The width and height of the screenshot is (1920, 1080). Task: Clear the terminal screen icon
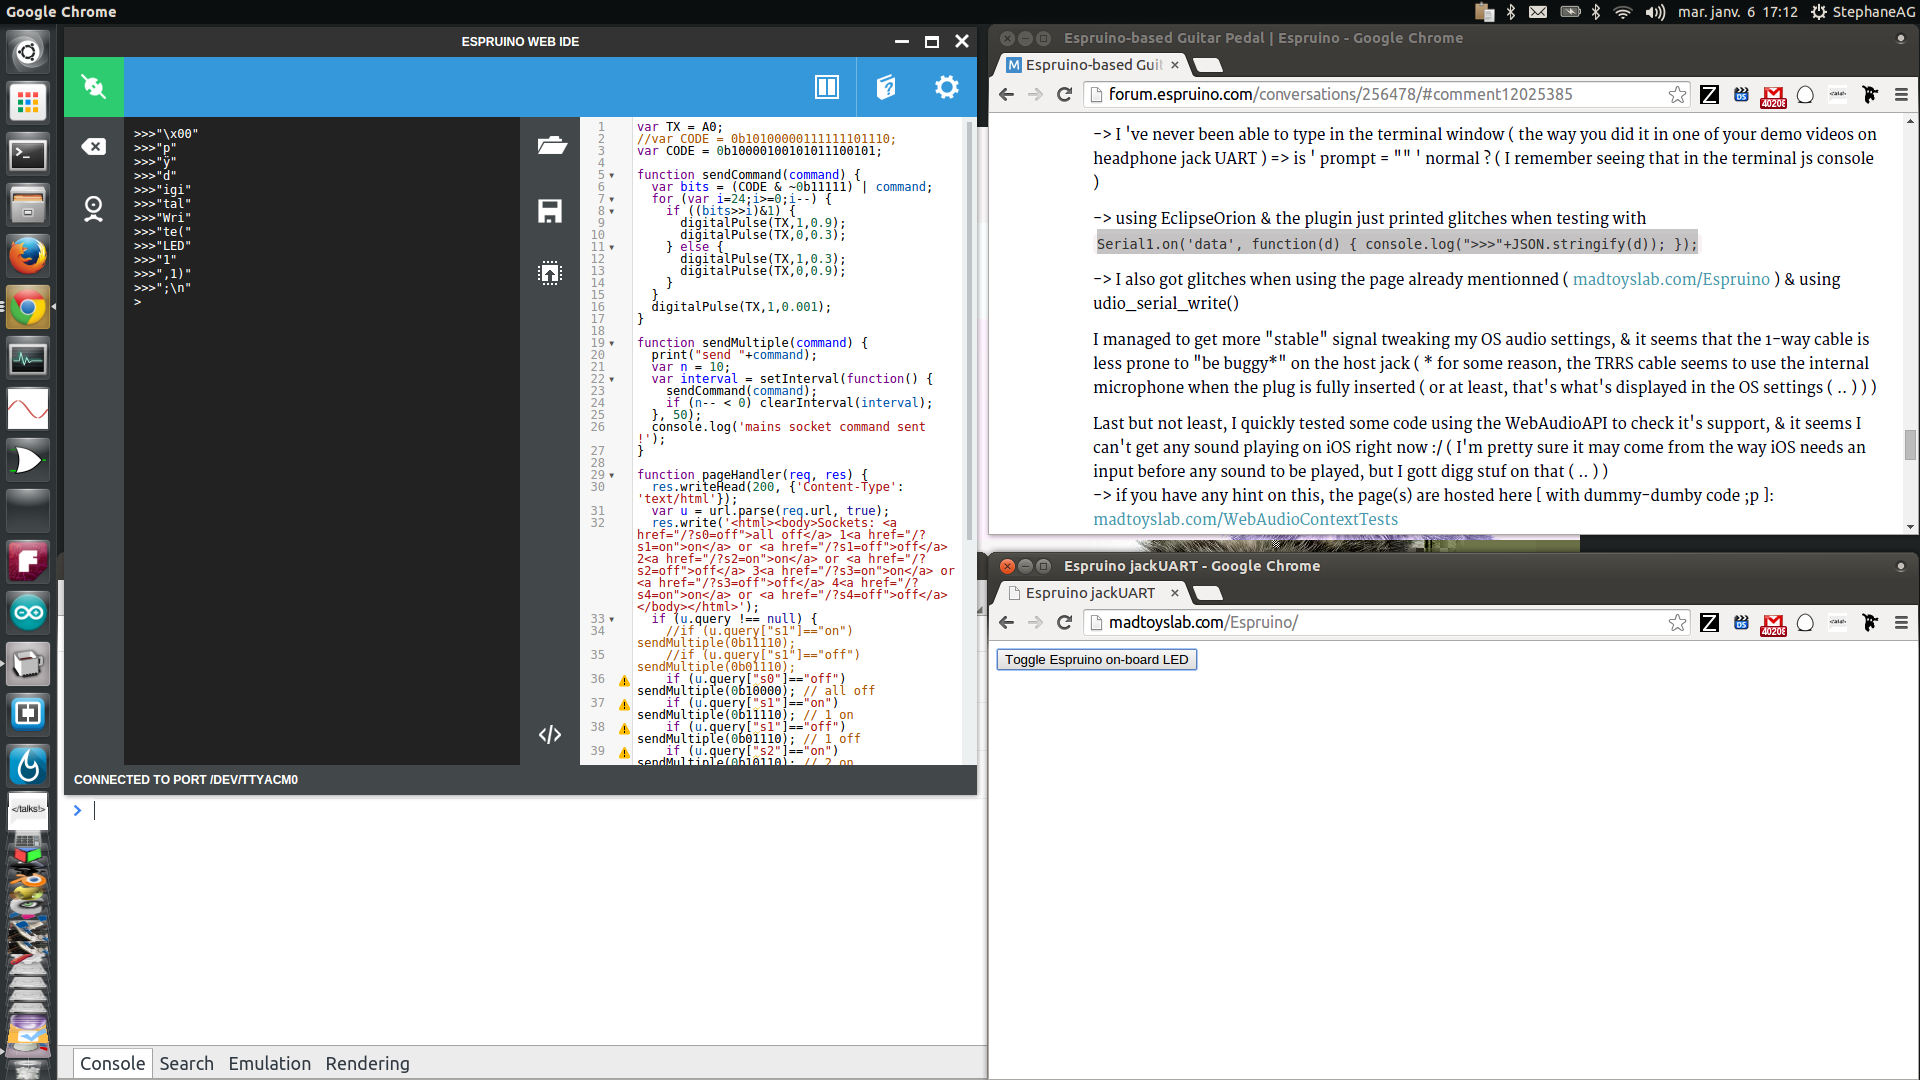[x=93, y=147]
